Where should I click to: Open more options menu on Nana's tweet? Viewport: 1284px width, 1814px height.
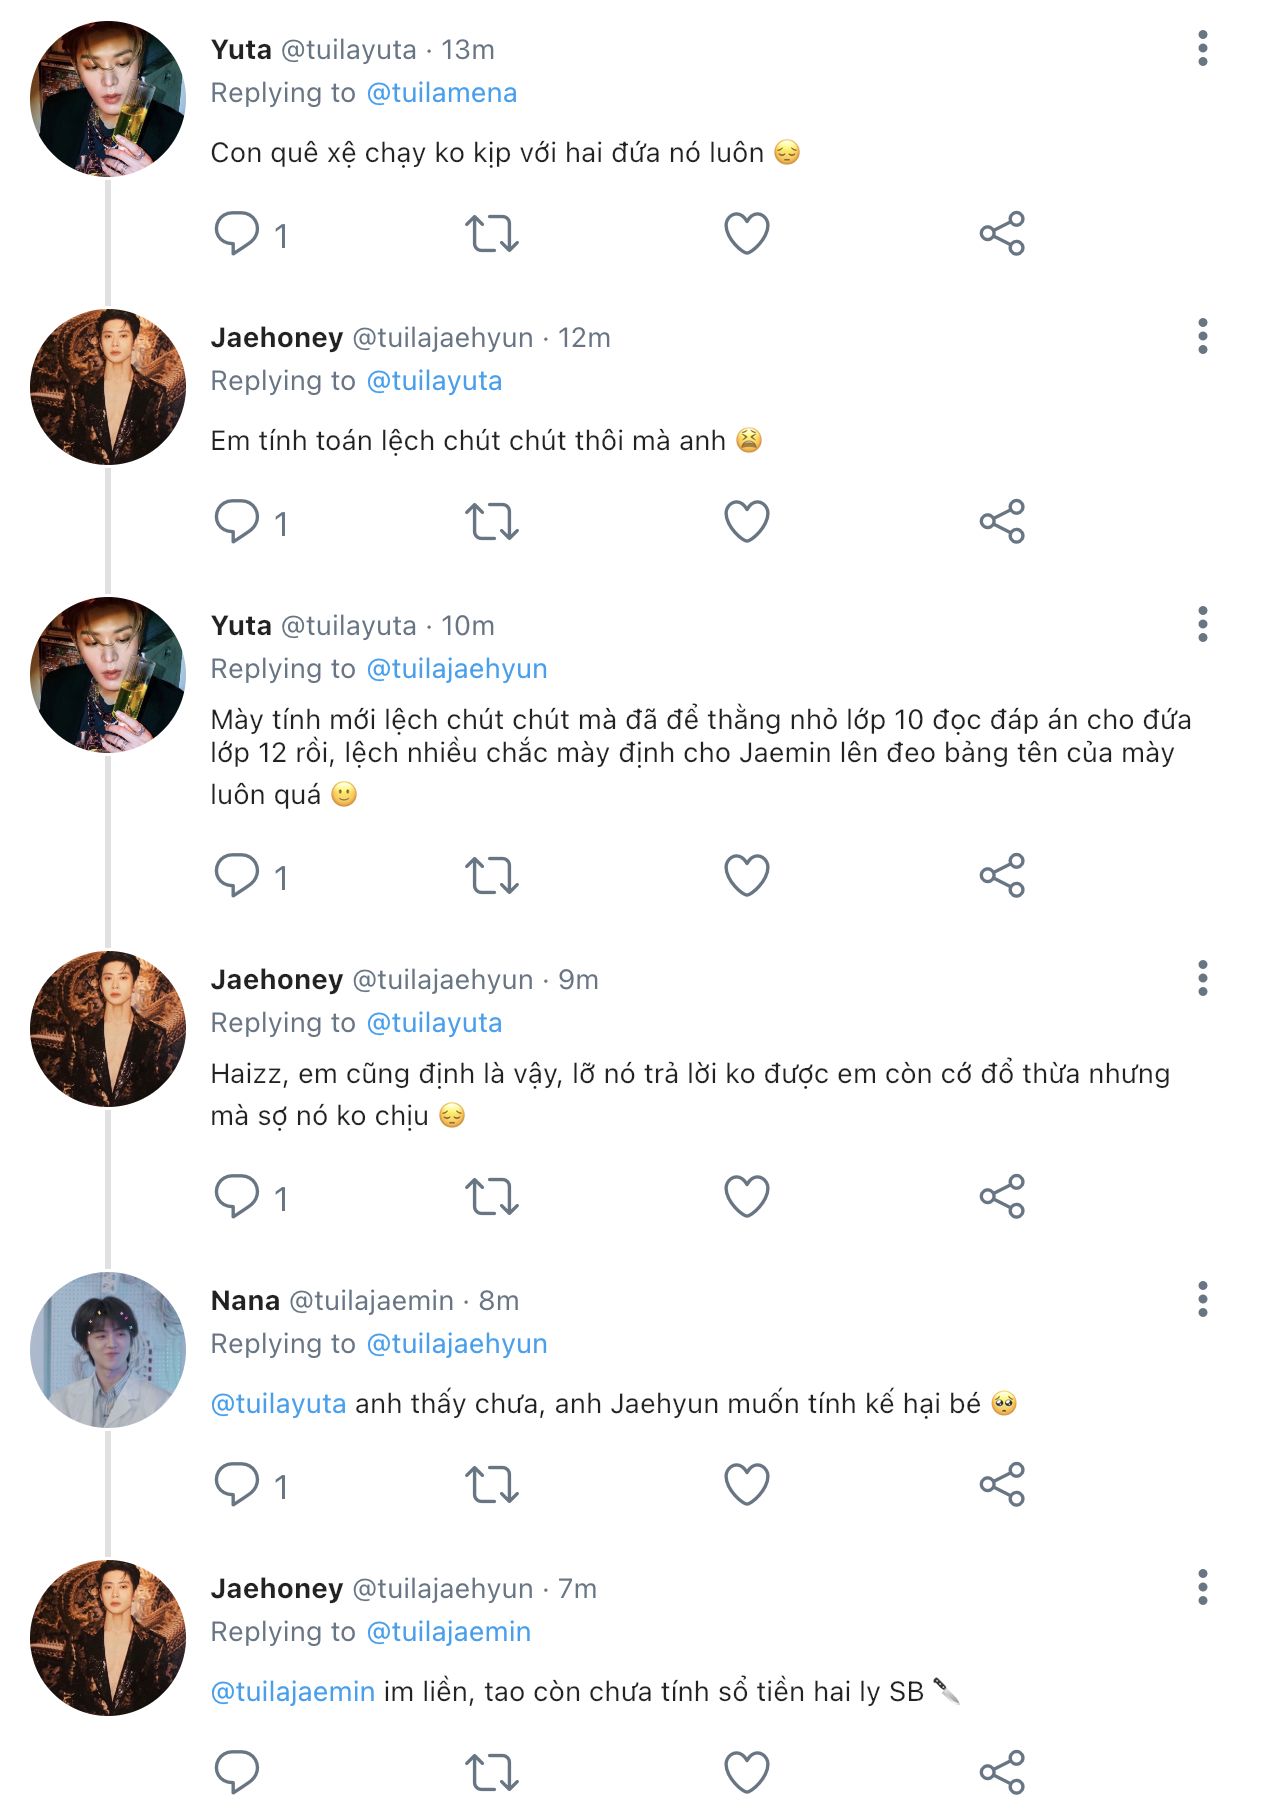click(1203, 1300)
